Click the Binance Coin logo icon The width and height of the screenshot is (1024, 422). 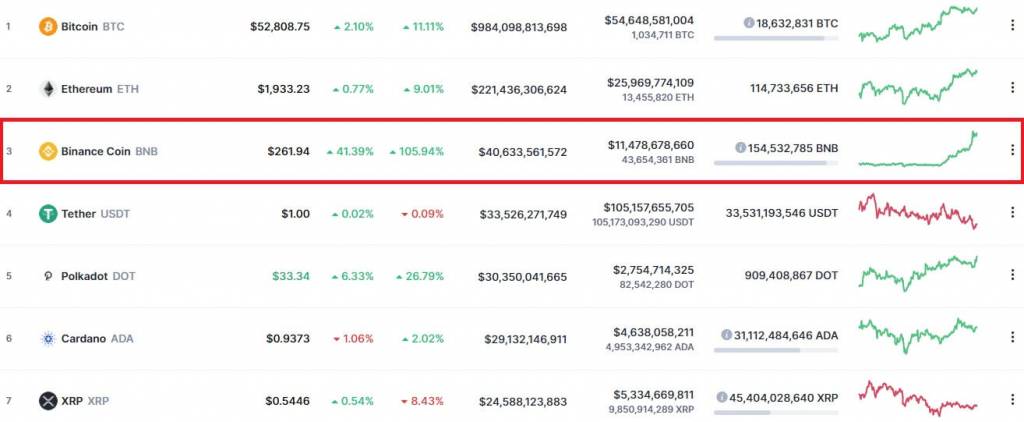click(47, 151)
